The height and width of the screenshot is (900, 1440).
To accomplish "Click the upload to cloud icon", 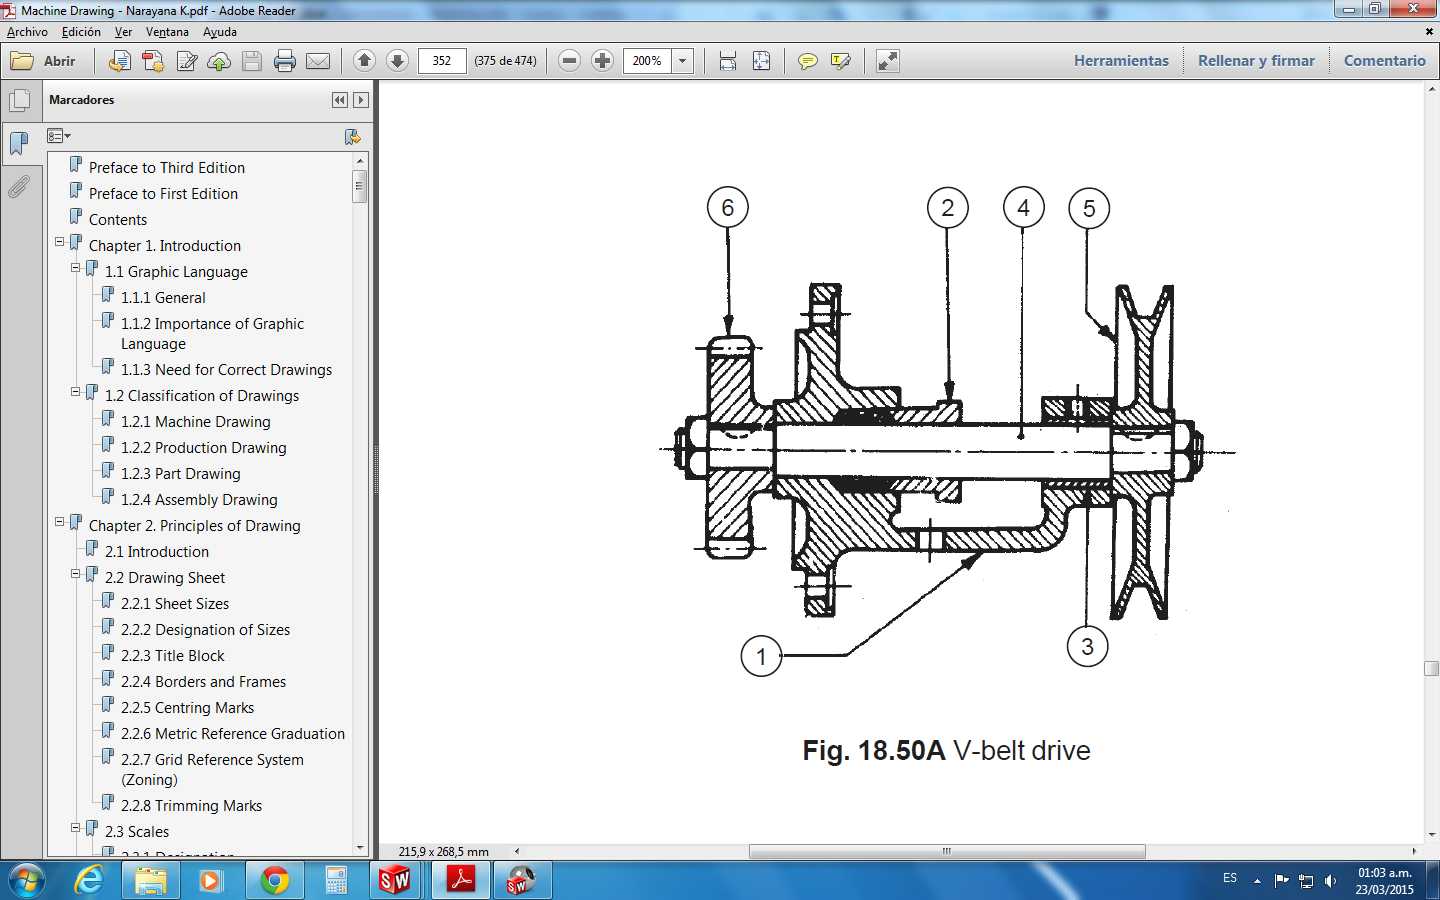I will pos(219,61).
